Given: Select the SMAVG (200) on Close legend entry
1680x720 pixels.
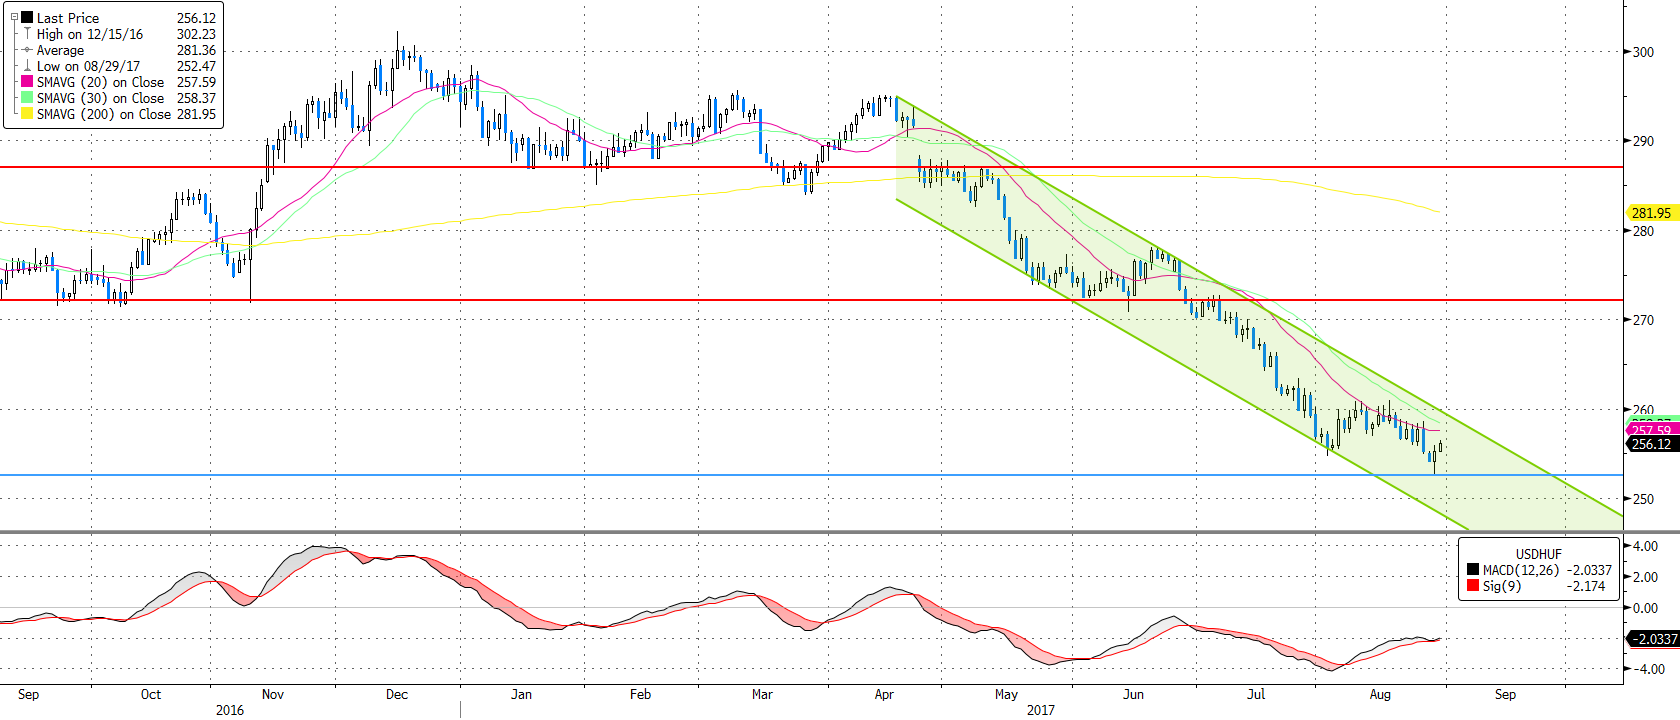Looking at the screenshot, I should 104,114.
